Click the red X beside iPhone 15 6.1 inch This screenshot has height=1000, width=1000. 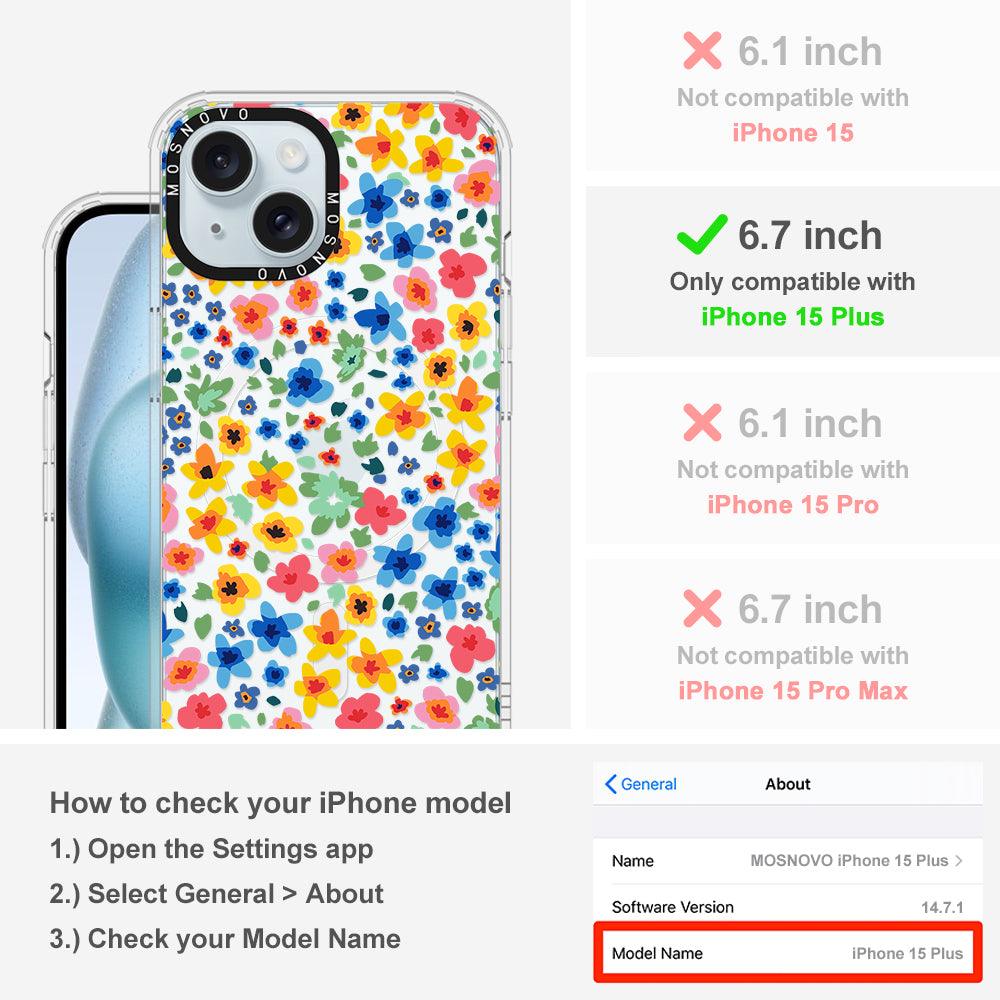pos(702,50)
